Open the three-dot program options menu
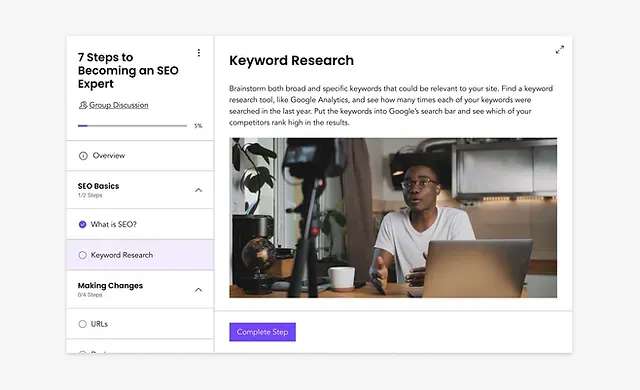The width and height of the screenshot is (640, 390). [199, 53]
